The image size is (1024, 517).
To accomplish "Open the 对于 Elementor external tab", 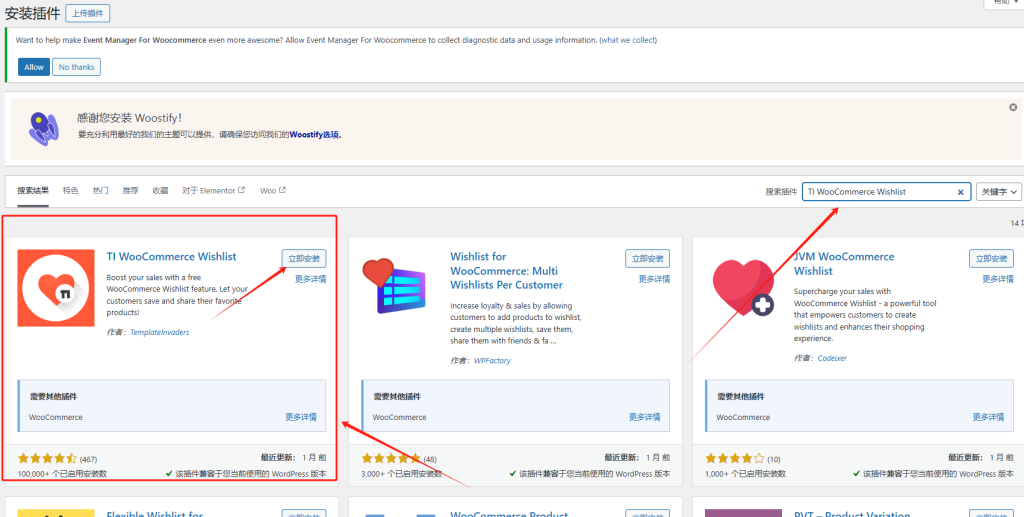I will (x=212, y=190).
